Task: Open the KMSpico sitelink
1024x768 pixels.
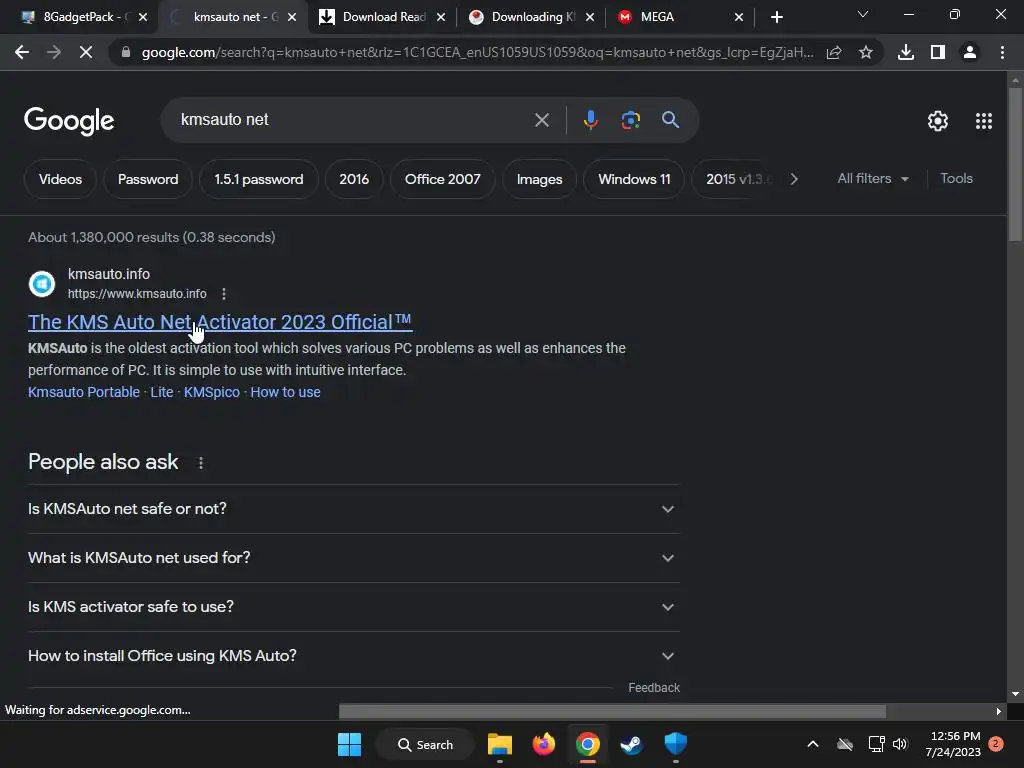Action: [212, 392]
